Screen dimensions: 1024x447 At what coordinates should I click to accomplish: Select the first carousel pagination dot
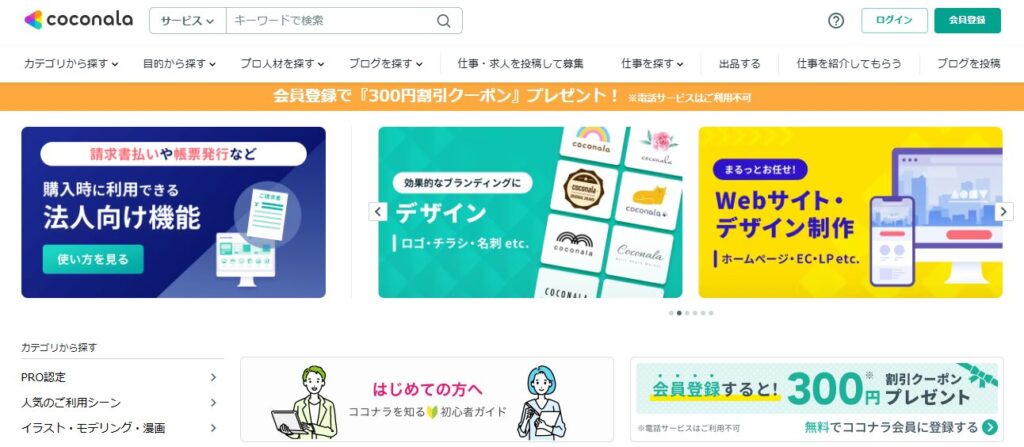671,313
